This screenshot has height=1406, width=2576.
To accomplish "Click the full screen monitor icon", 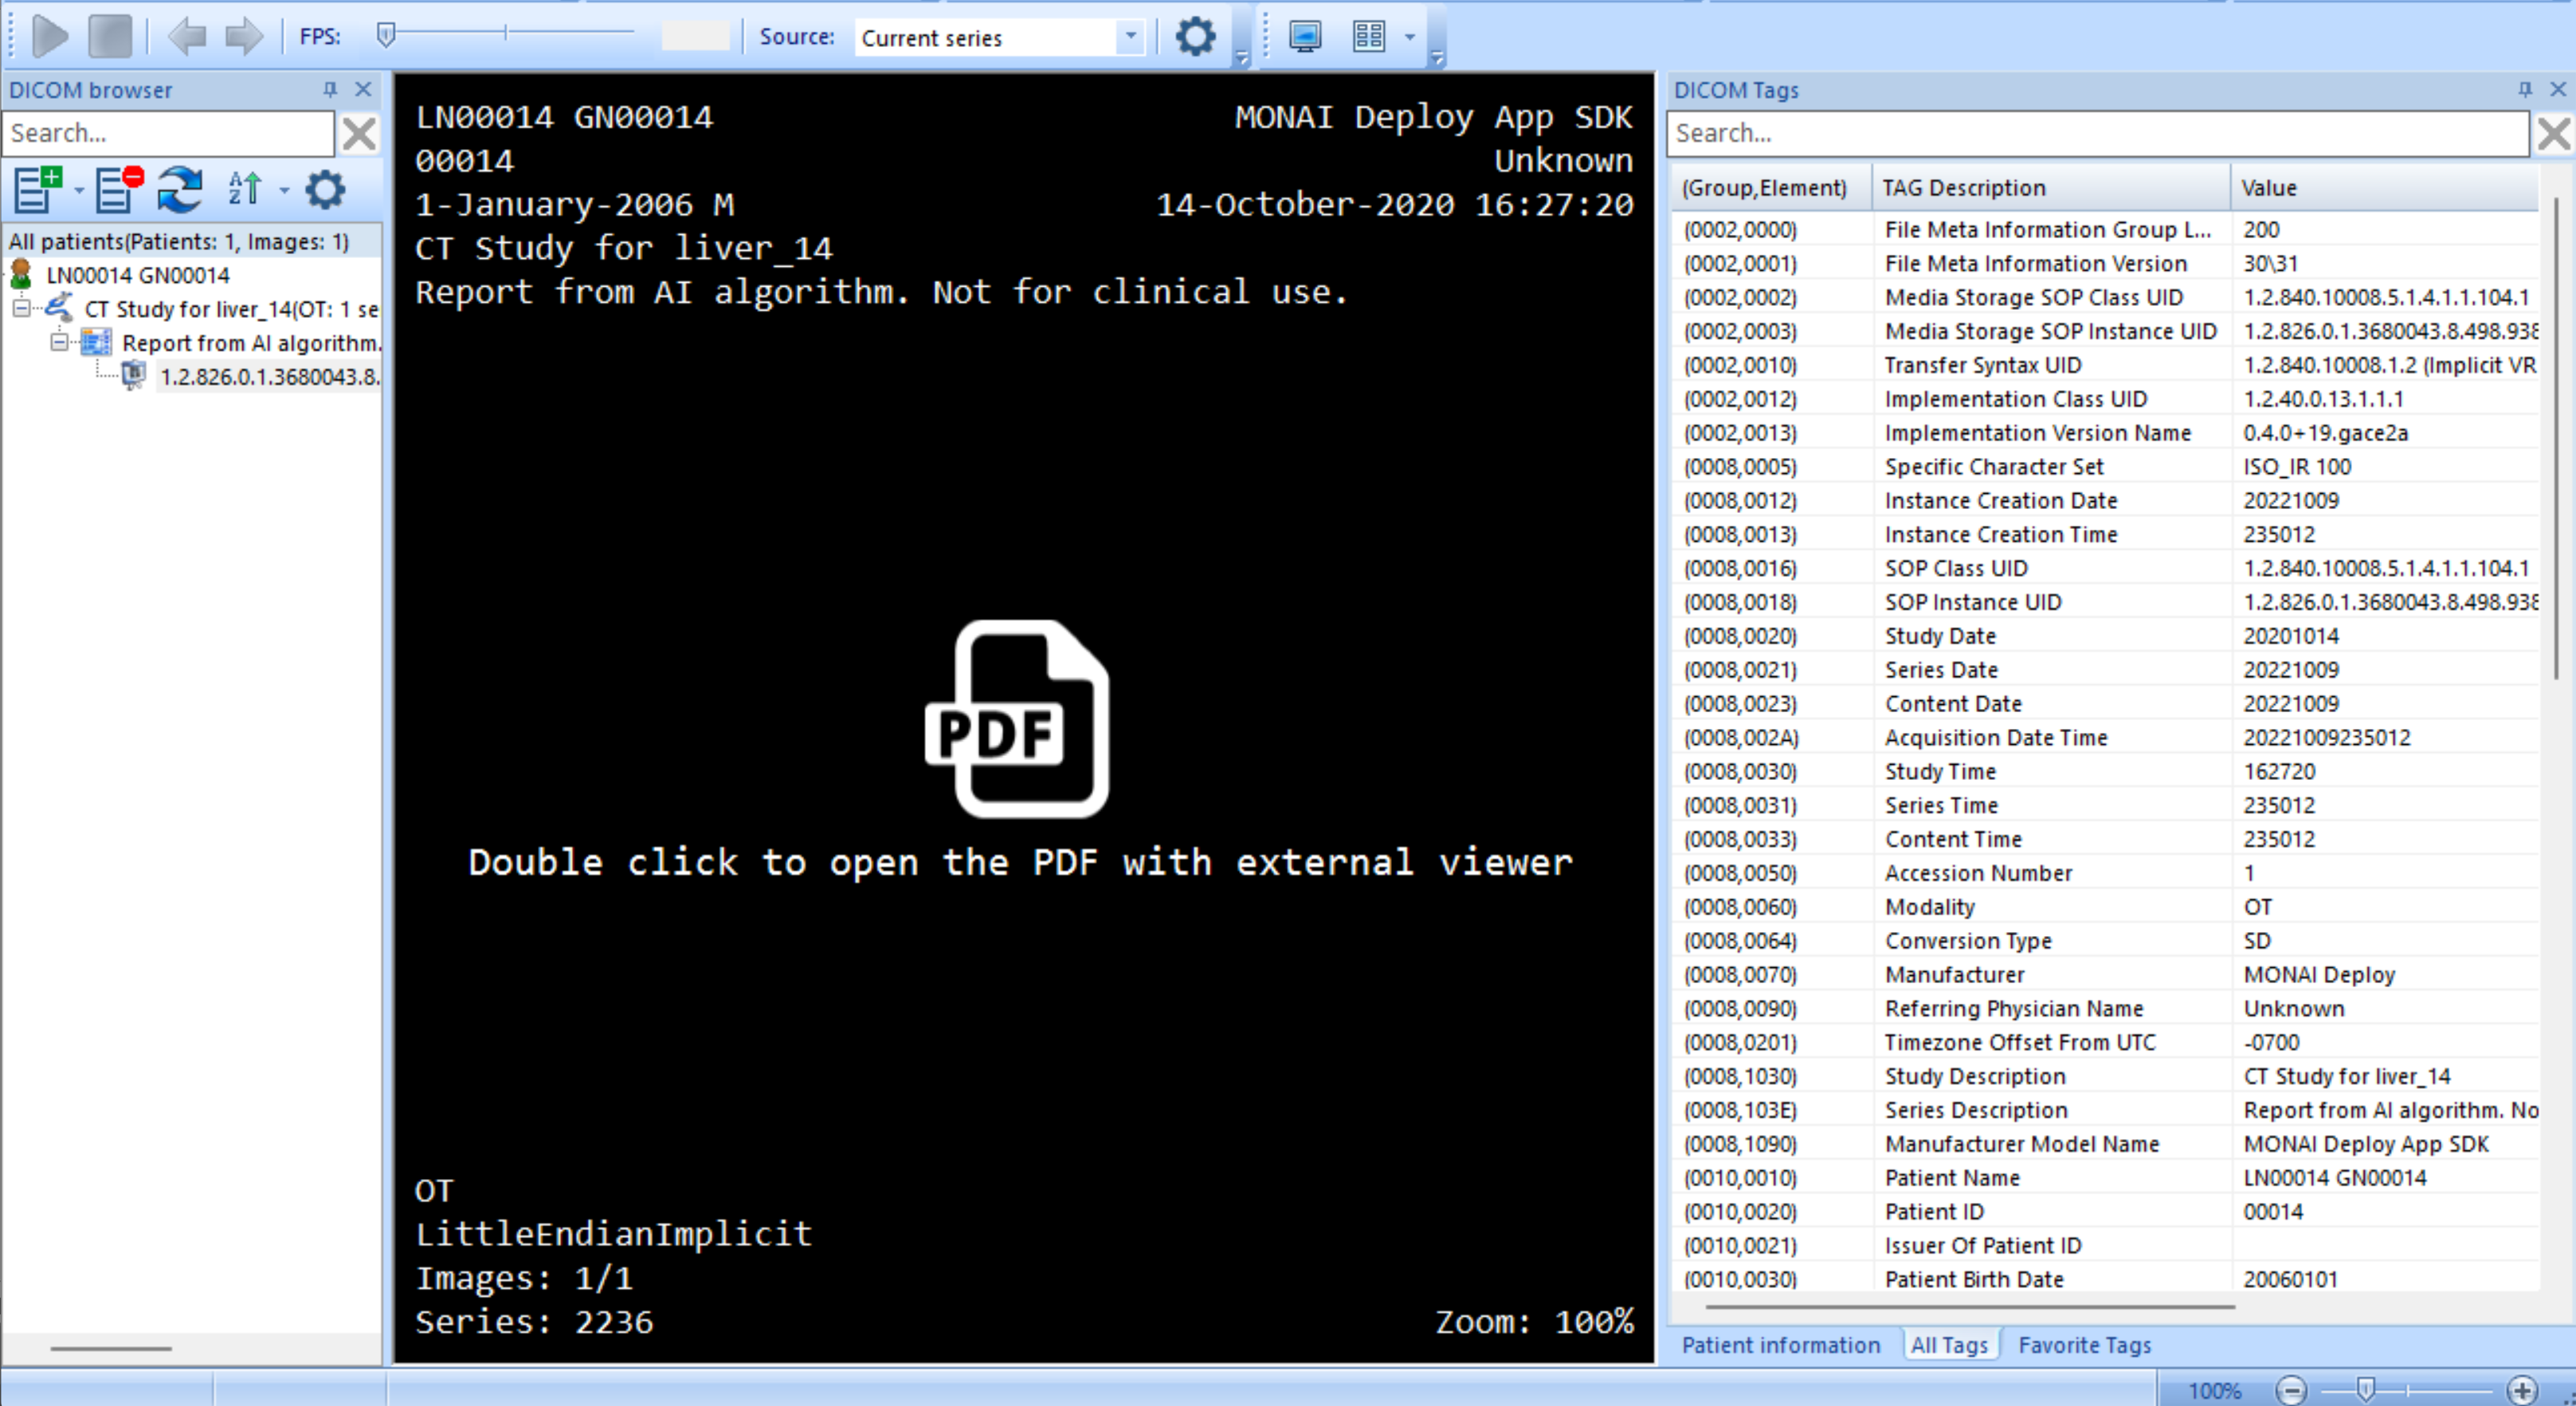I will click(x=1305, y=37).
